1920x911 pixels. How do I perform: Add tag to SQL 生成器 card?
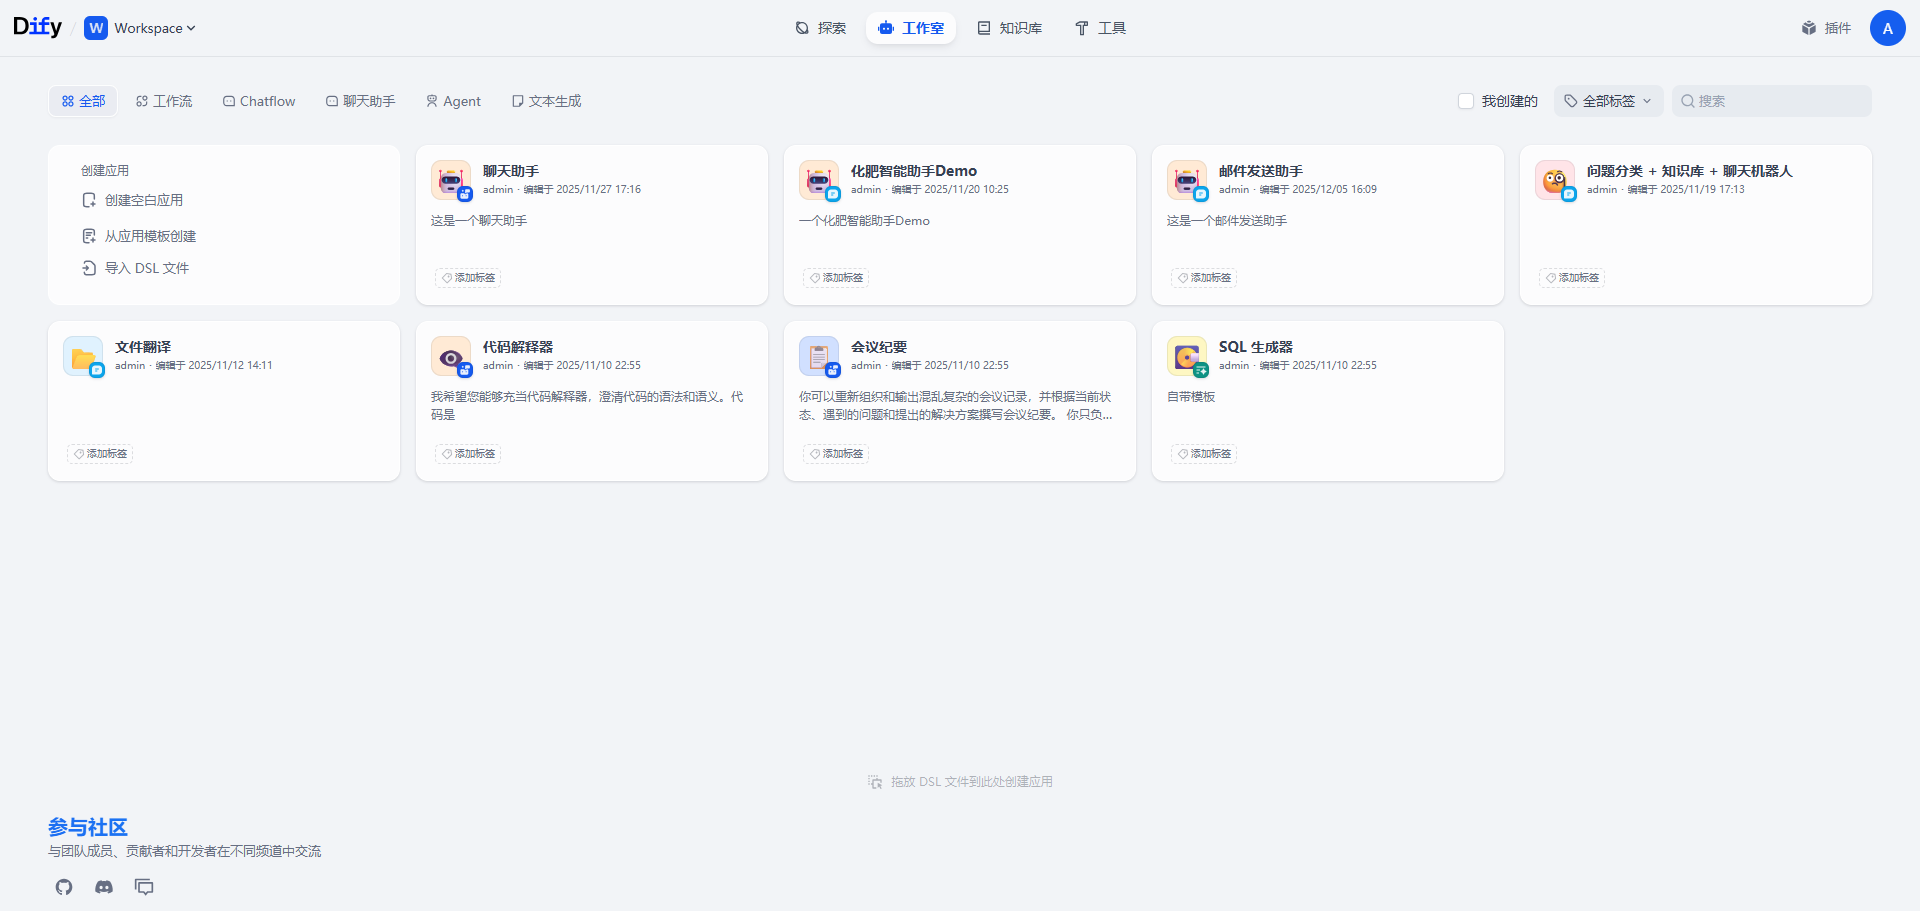pos(1204,454)
